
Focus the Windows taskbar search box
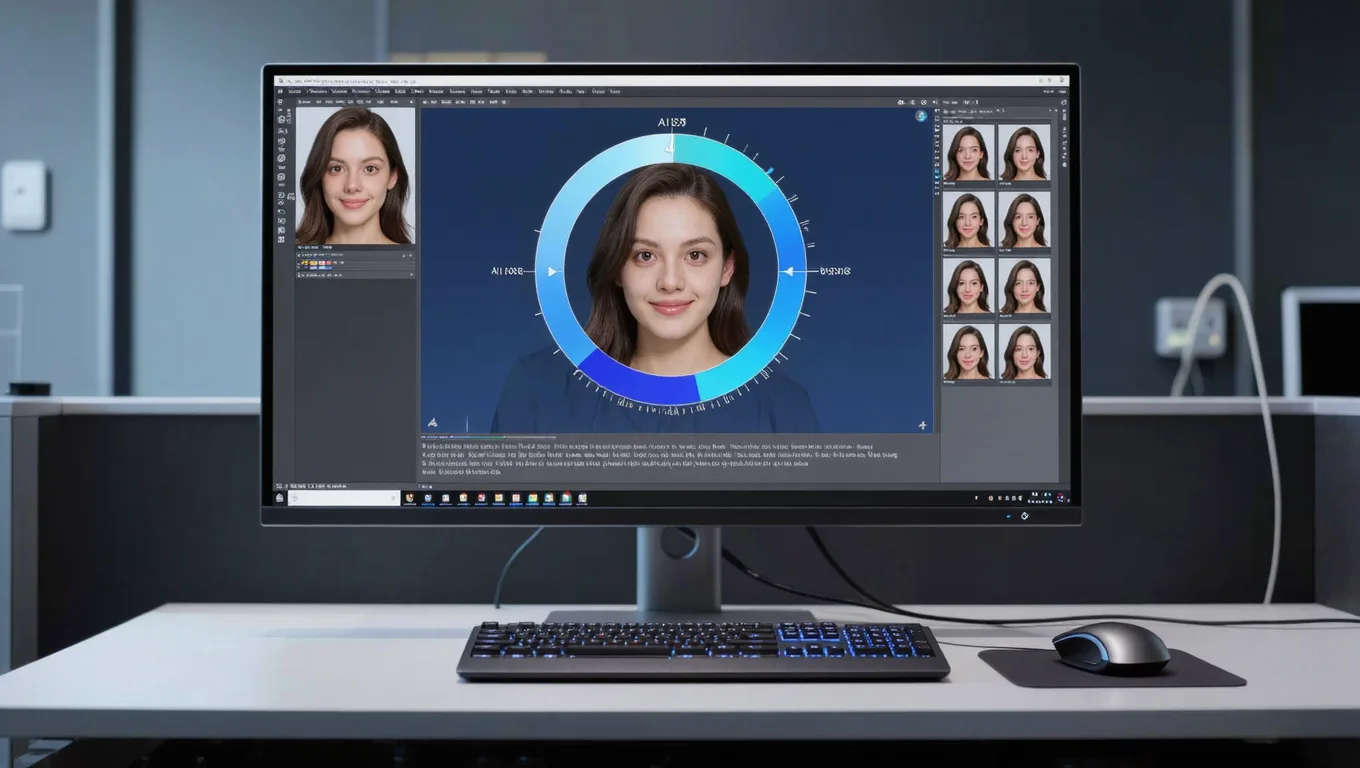pyautogui.click(x=344, y=497)
